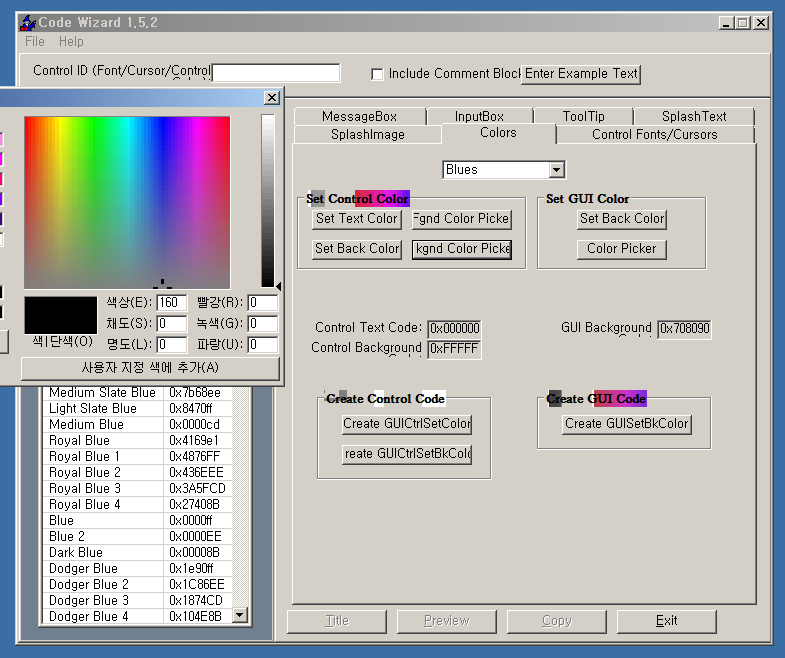785x658 pixels.
Task: Click the Exit button
Action: [666, 621]
